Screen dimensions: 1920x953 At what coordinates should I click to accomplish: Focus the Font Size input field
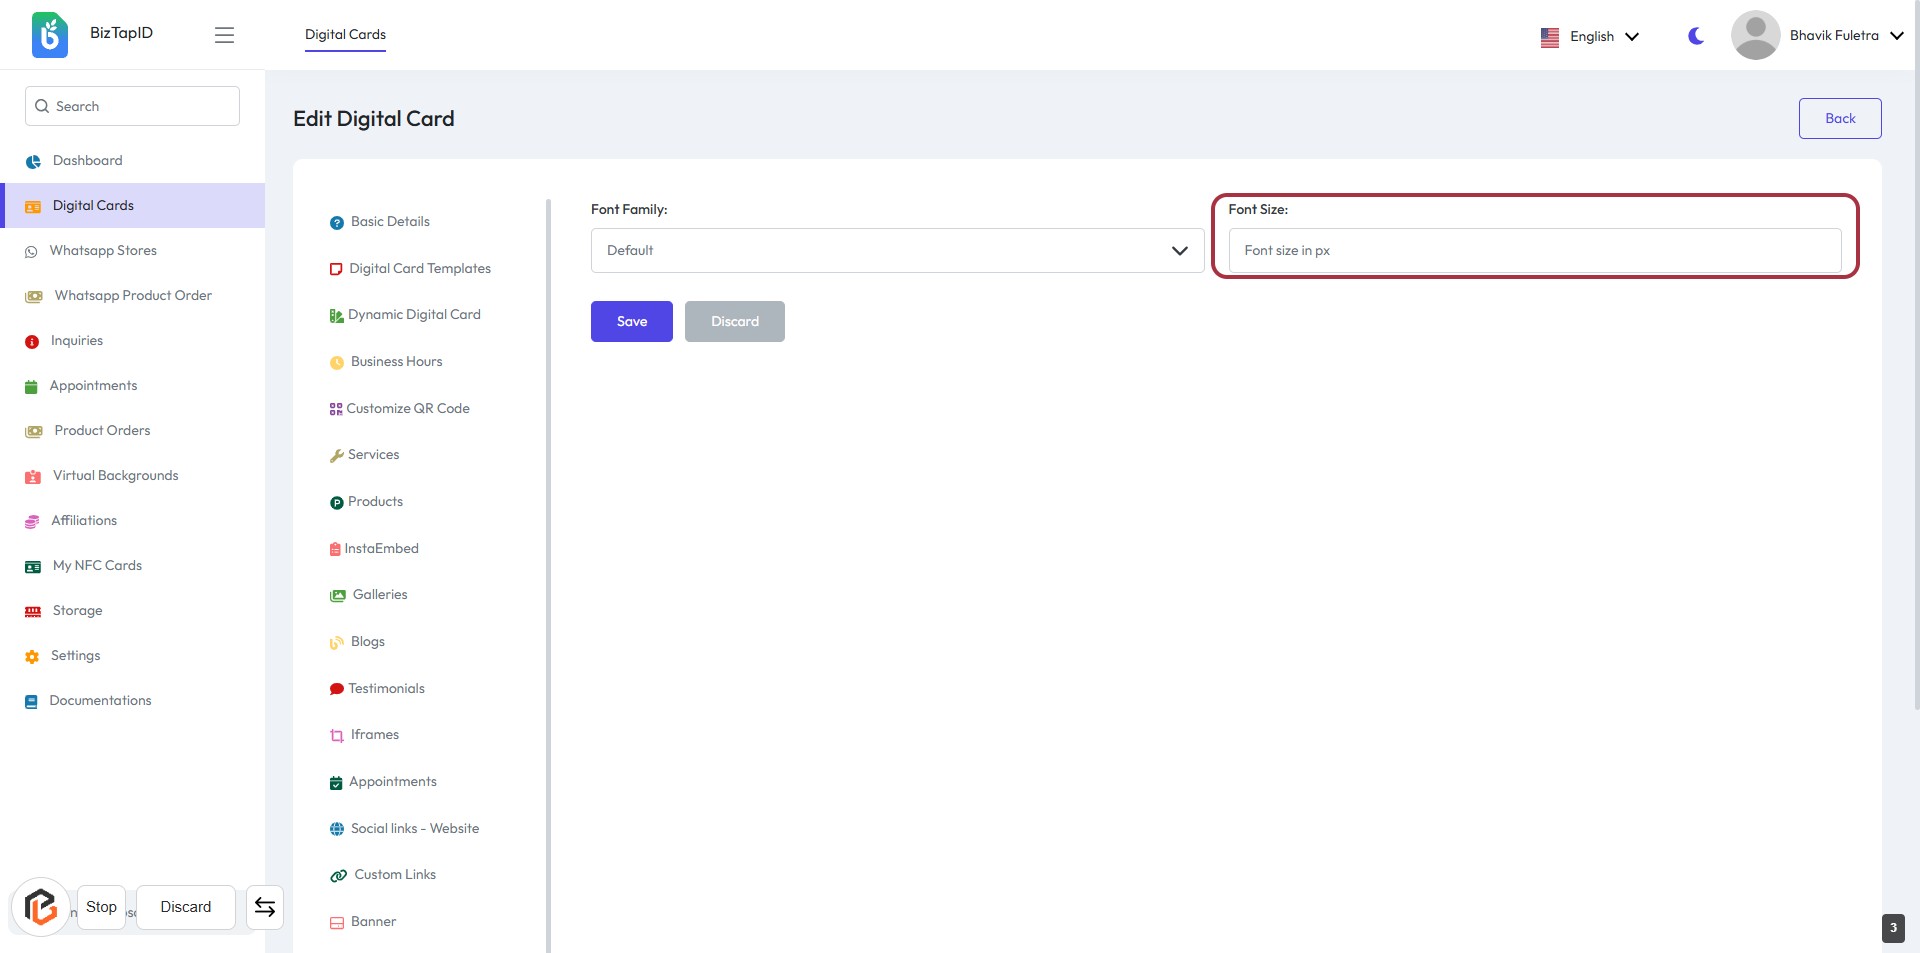pos(1534,251)
